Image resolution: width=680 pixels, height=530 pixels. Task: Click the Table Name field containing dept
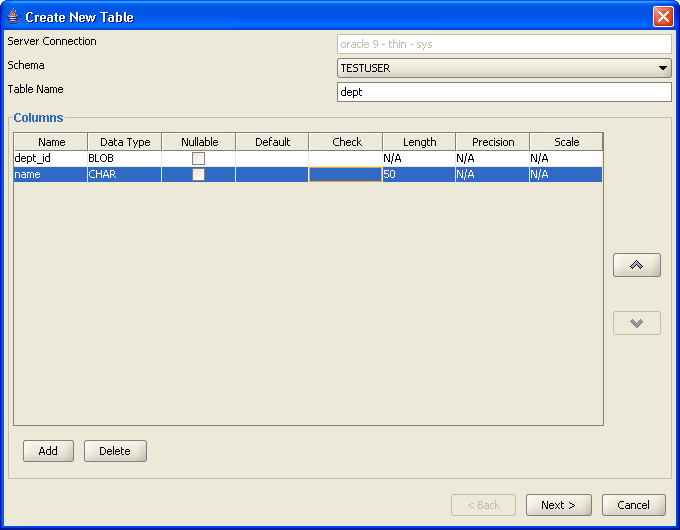coord(504,92)
